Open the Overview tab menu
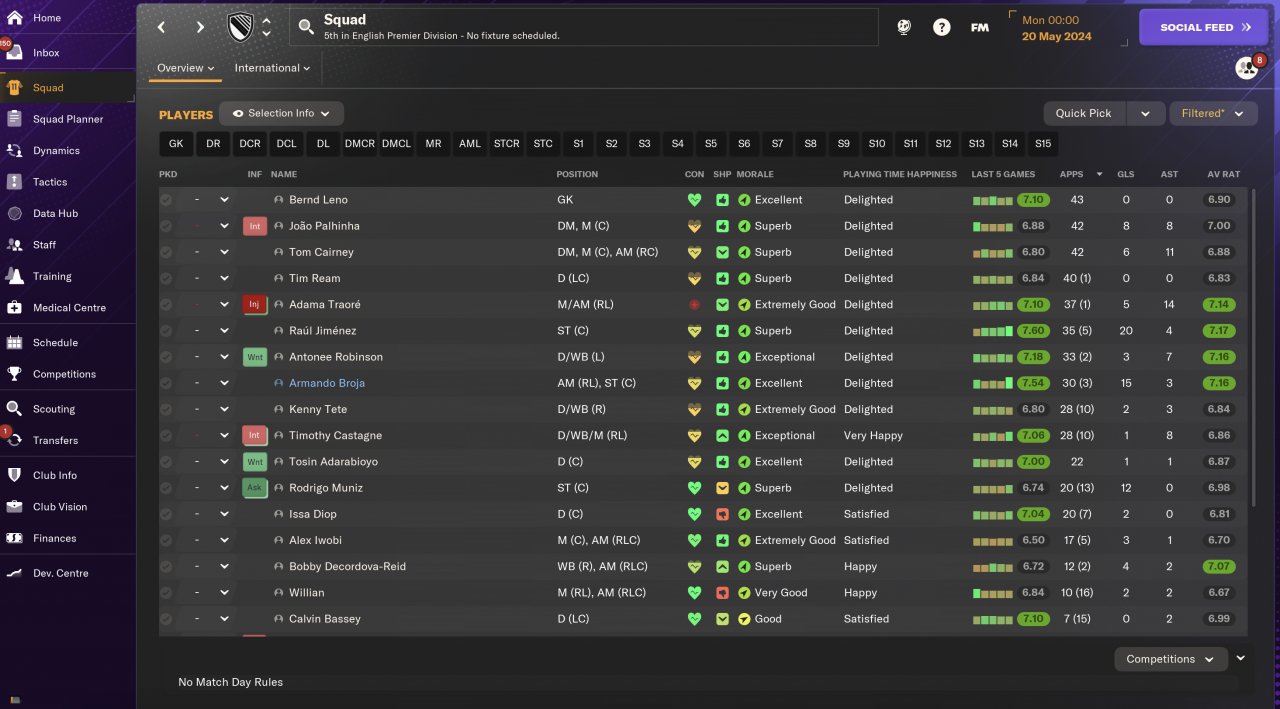1280x709 pixels. pyautogui.click(x=185, y=68)
